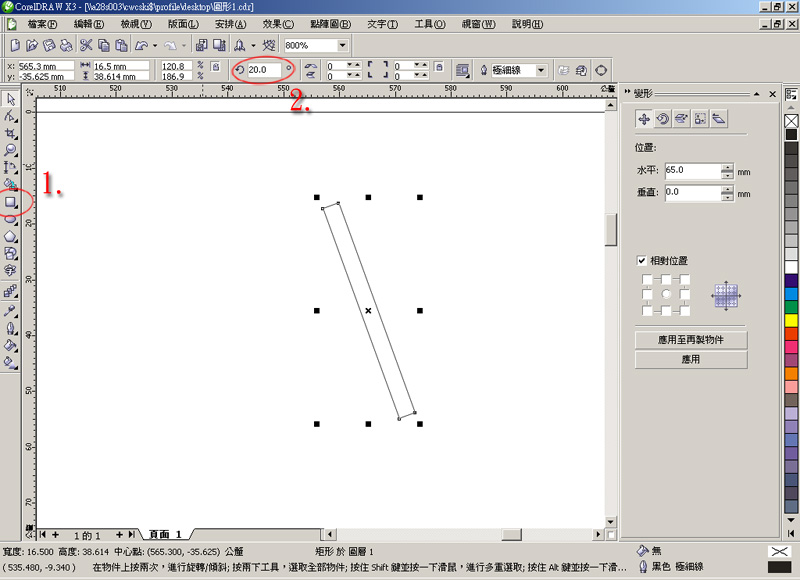This screenshot has height=580, width=800.
Task: Open the 極細線 outline width dropdown
Action: pyautogui.click(x=541, y=70)
